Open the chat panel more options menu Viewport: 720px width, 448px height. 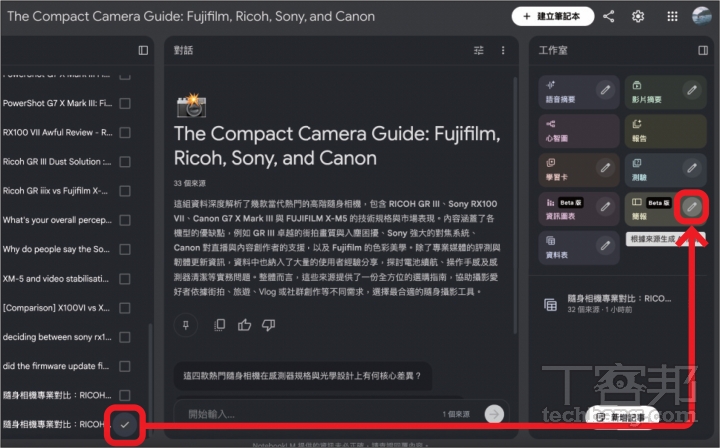pos(503,50)
